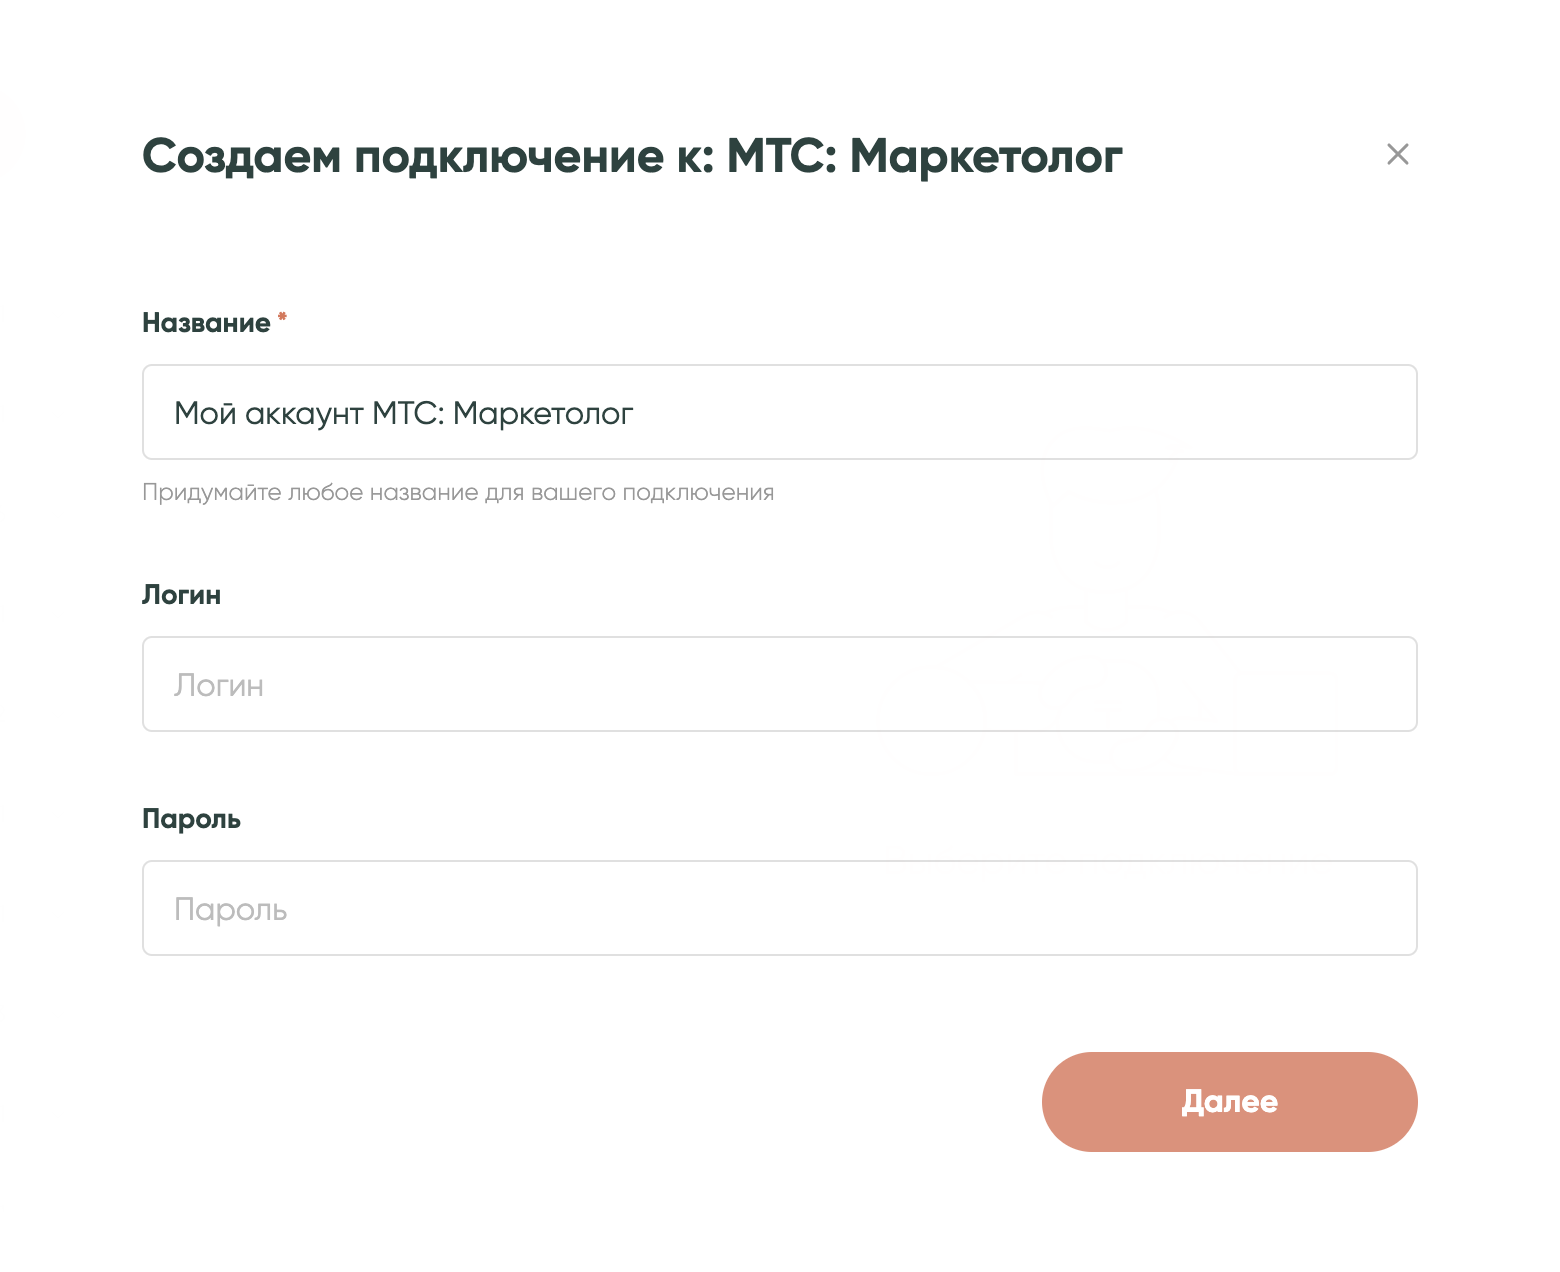Viewport: 1560px width, 1272px height.
Task: Click the text Мой аккаунт in name field
Action: [x=268, y=413]
